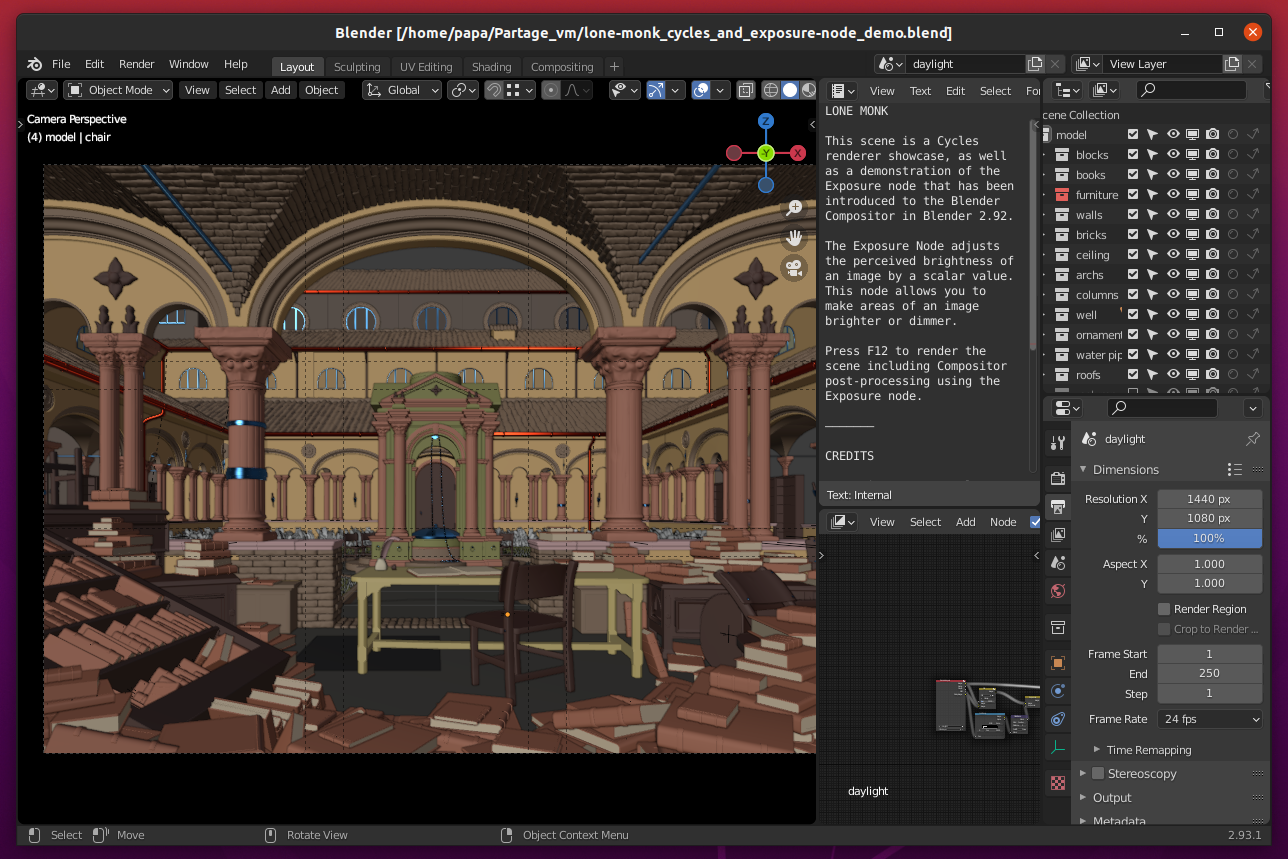This screenshot has width=1288, height=859.
Task: Switch to the Shading workspace tab
Action: (491, 67)
